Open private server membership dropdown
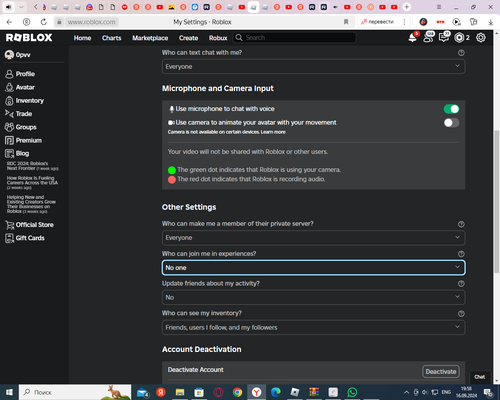The height and width of the screenshot is (400, 500). pyautogui.click(x=313, y=238)
